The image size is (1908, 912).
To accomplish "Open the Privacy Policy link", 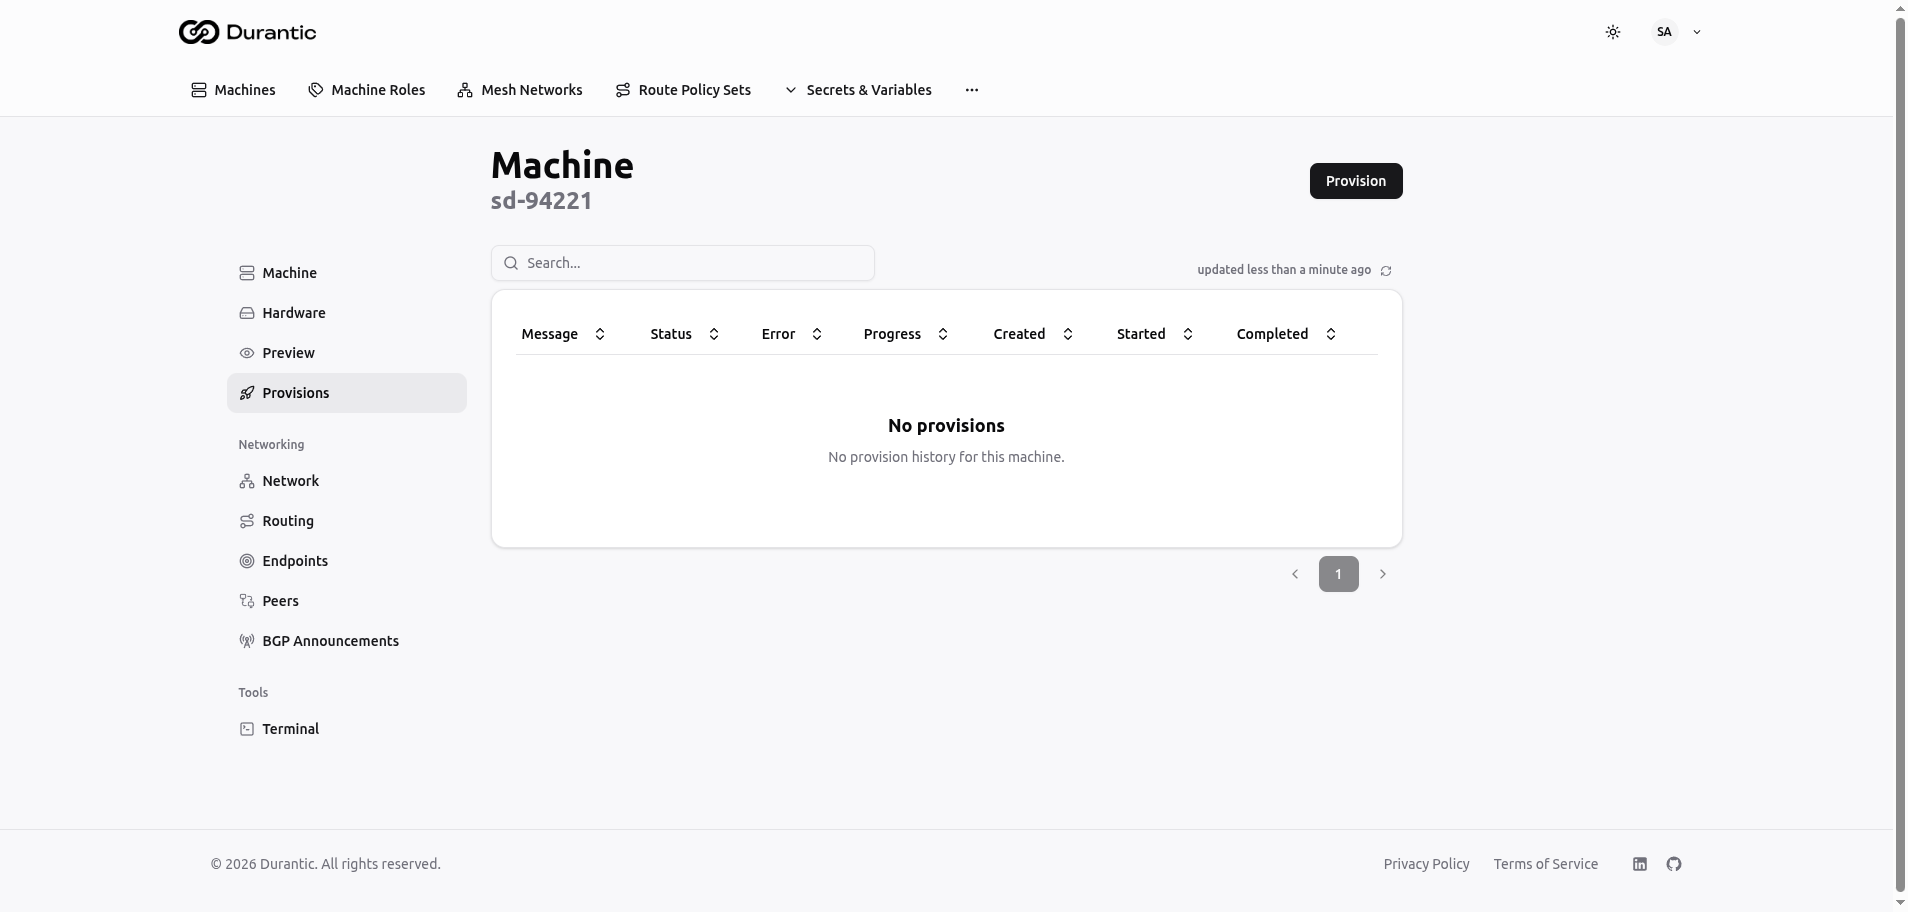I will (1426, 864).
